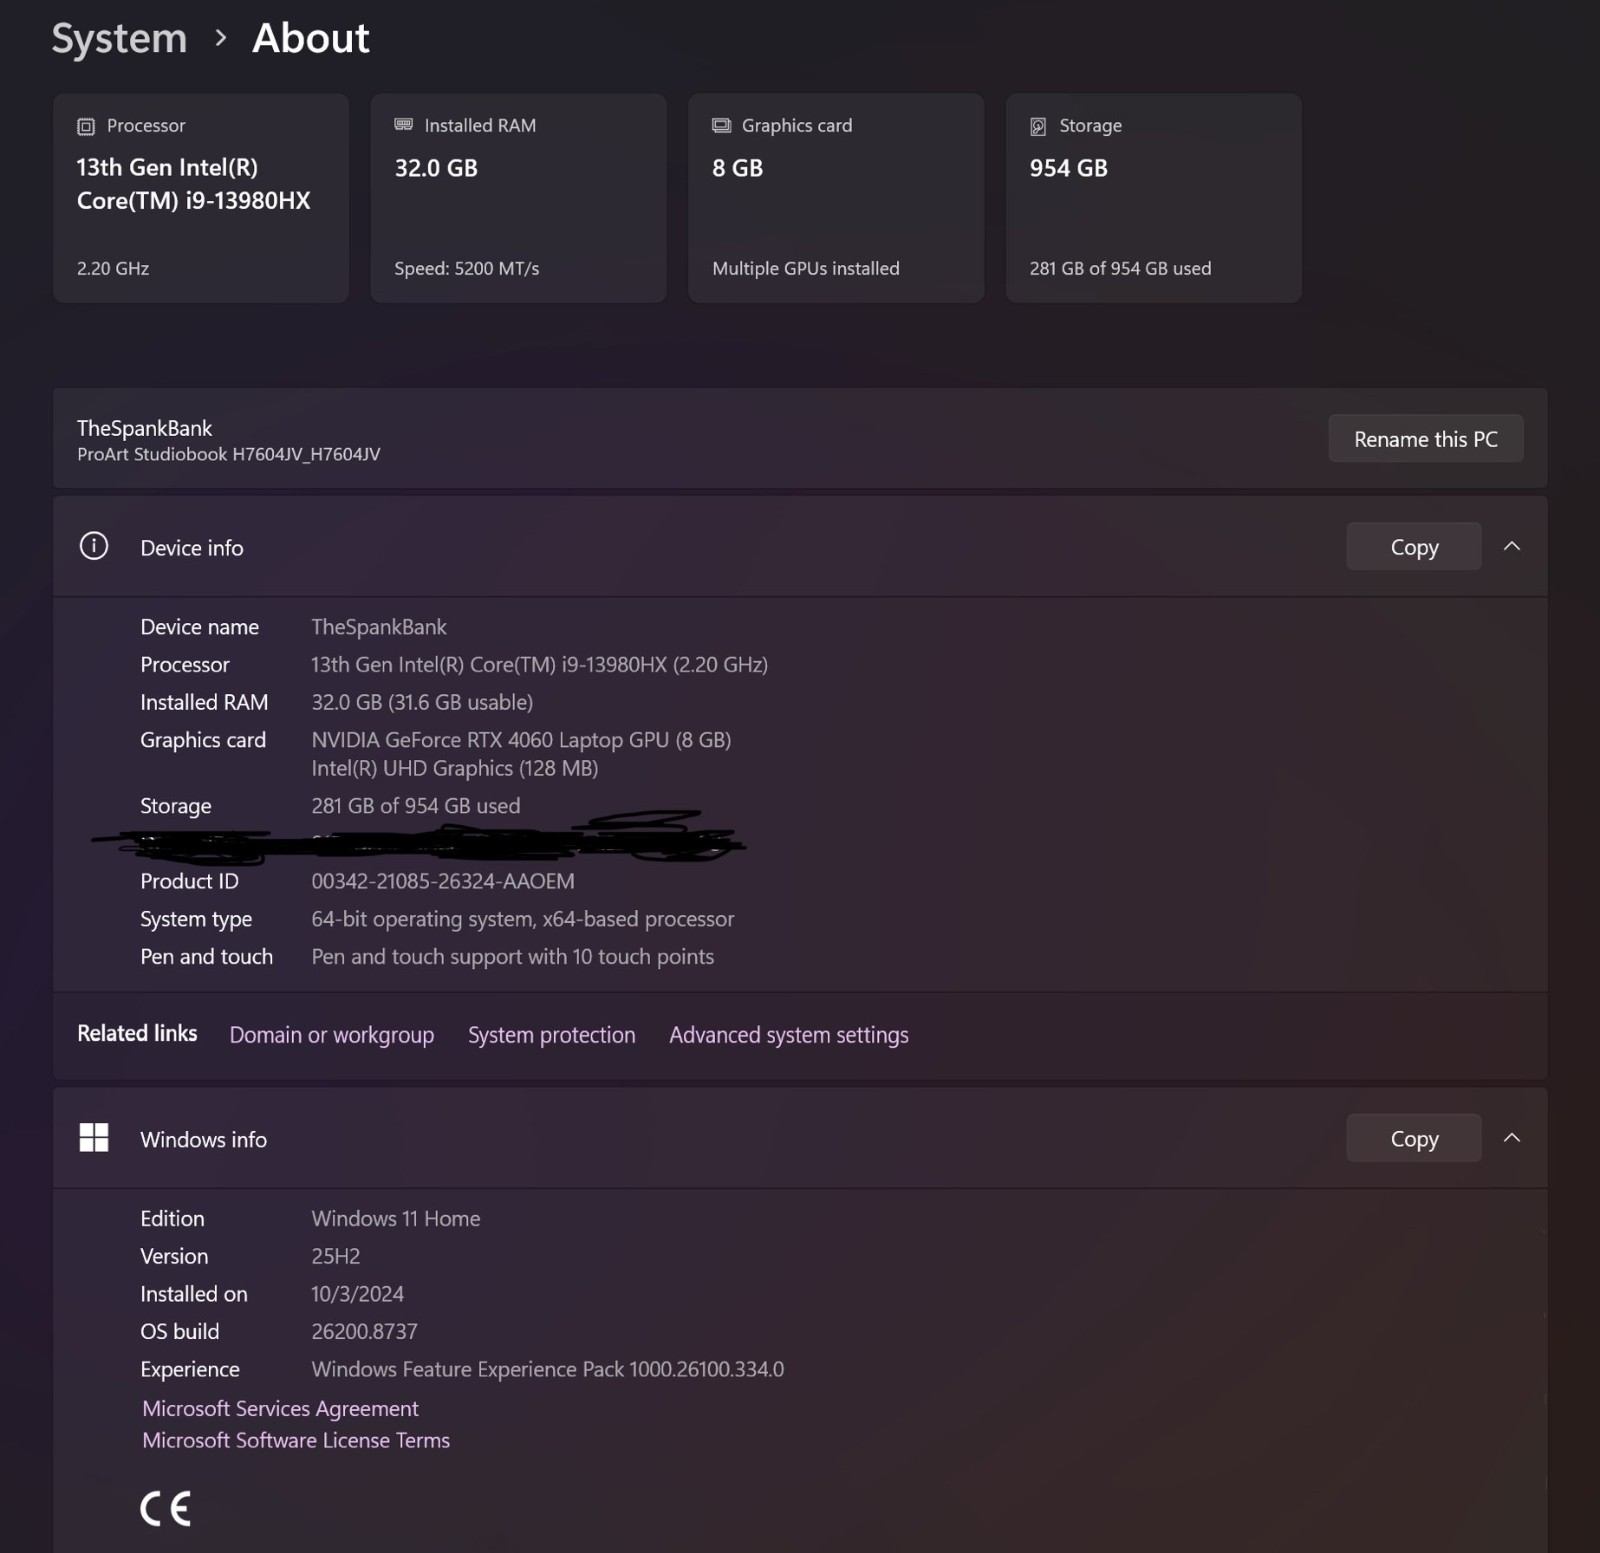
Task: Click the Windows info header
Action: (800, 1139)
